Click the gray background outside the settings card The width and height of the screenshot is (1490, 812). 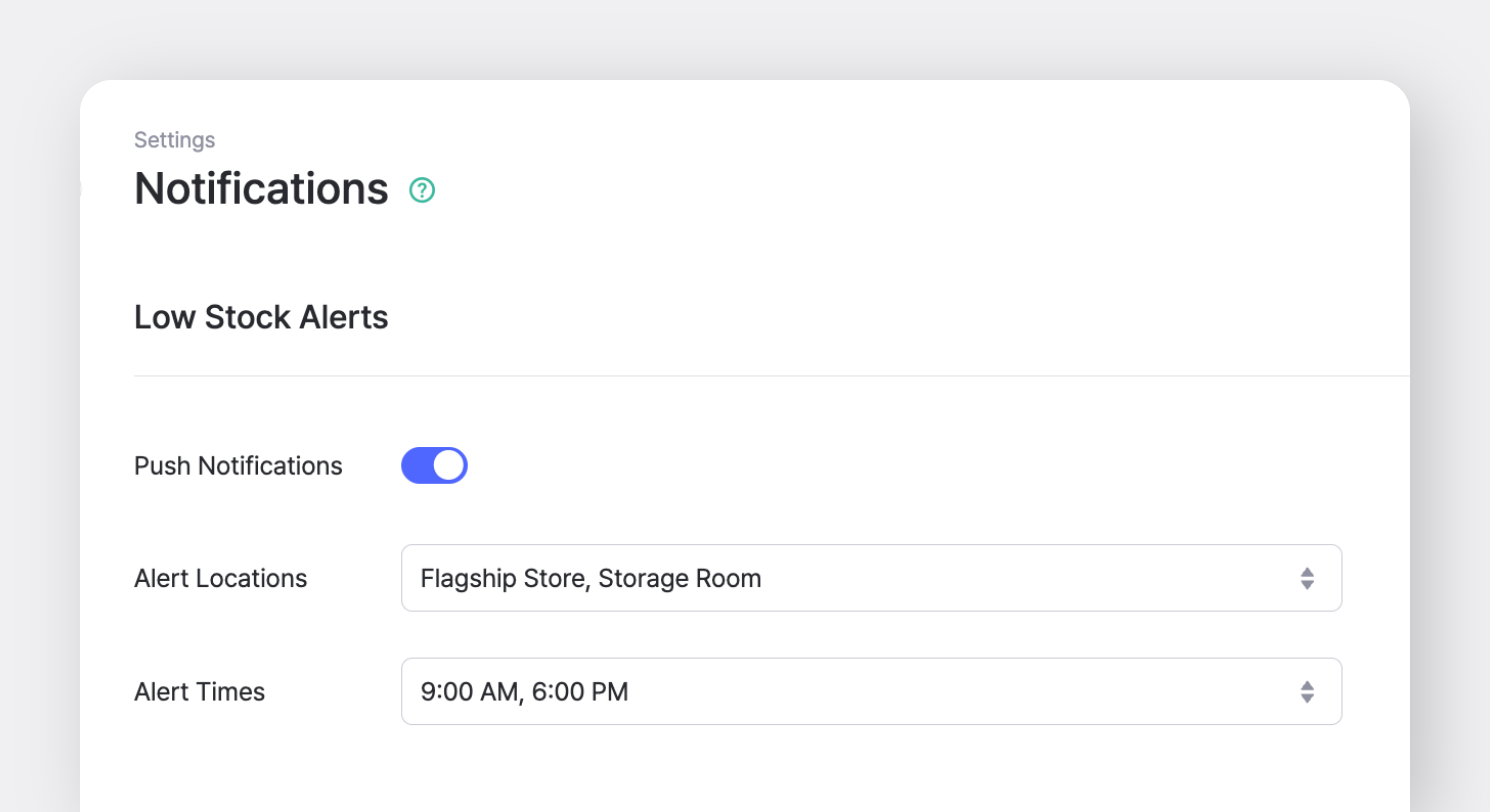tap(40, 400)
